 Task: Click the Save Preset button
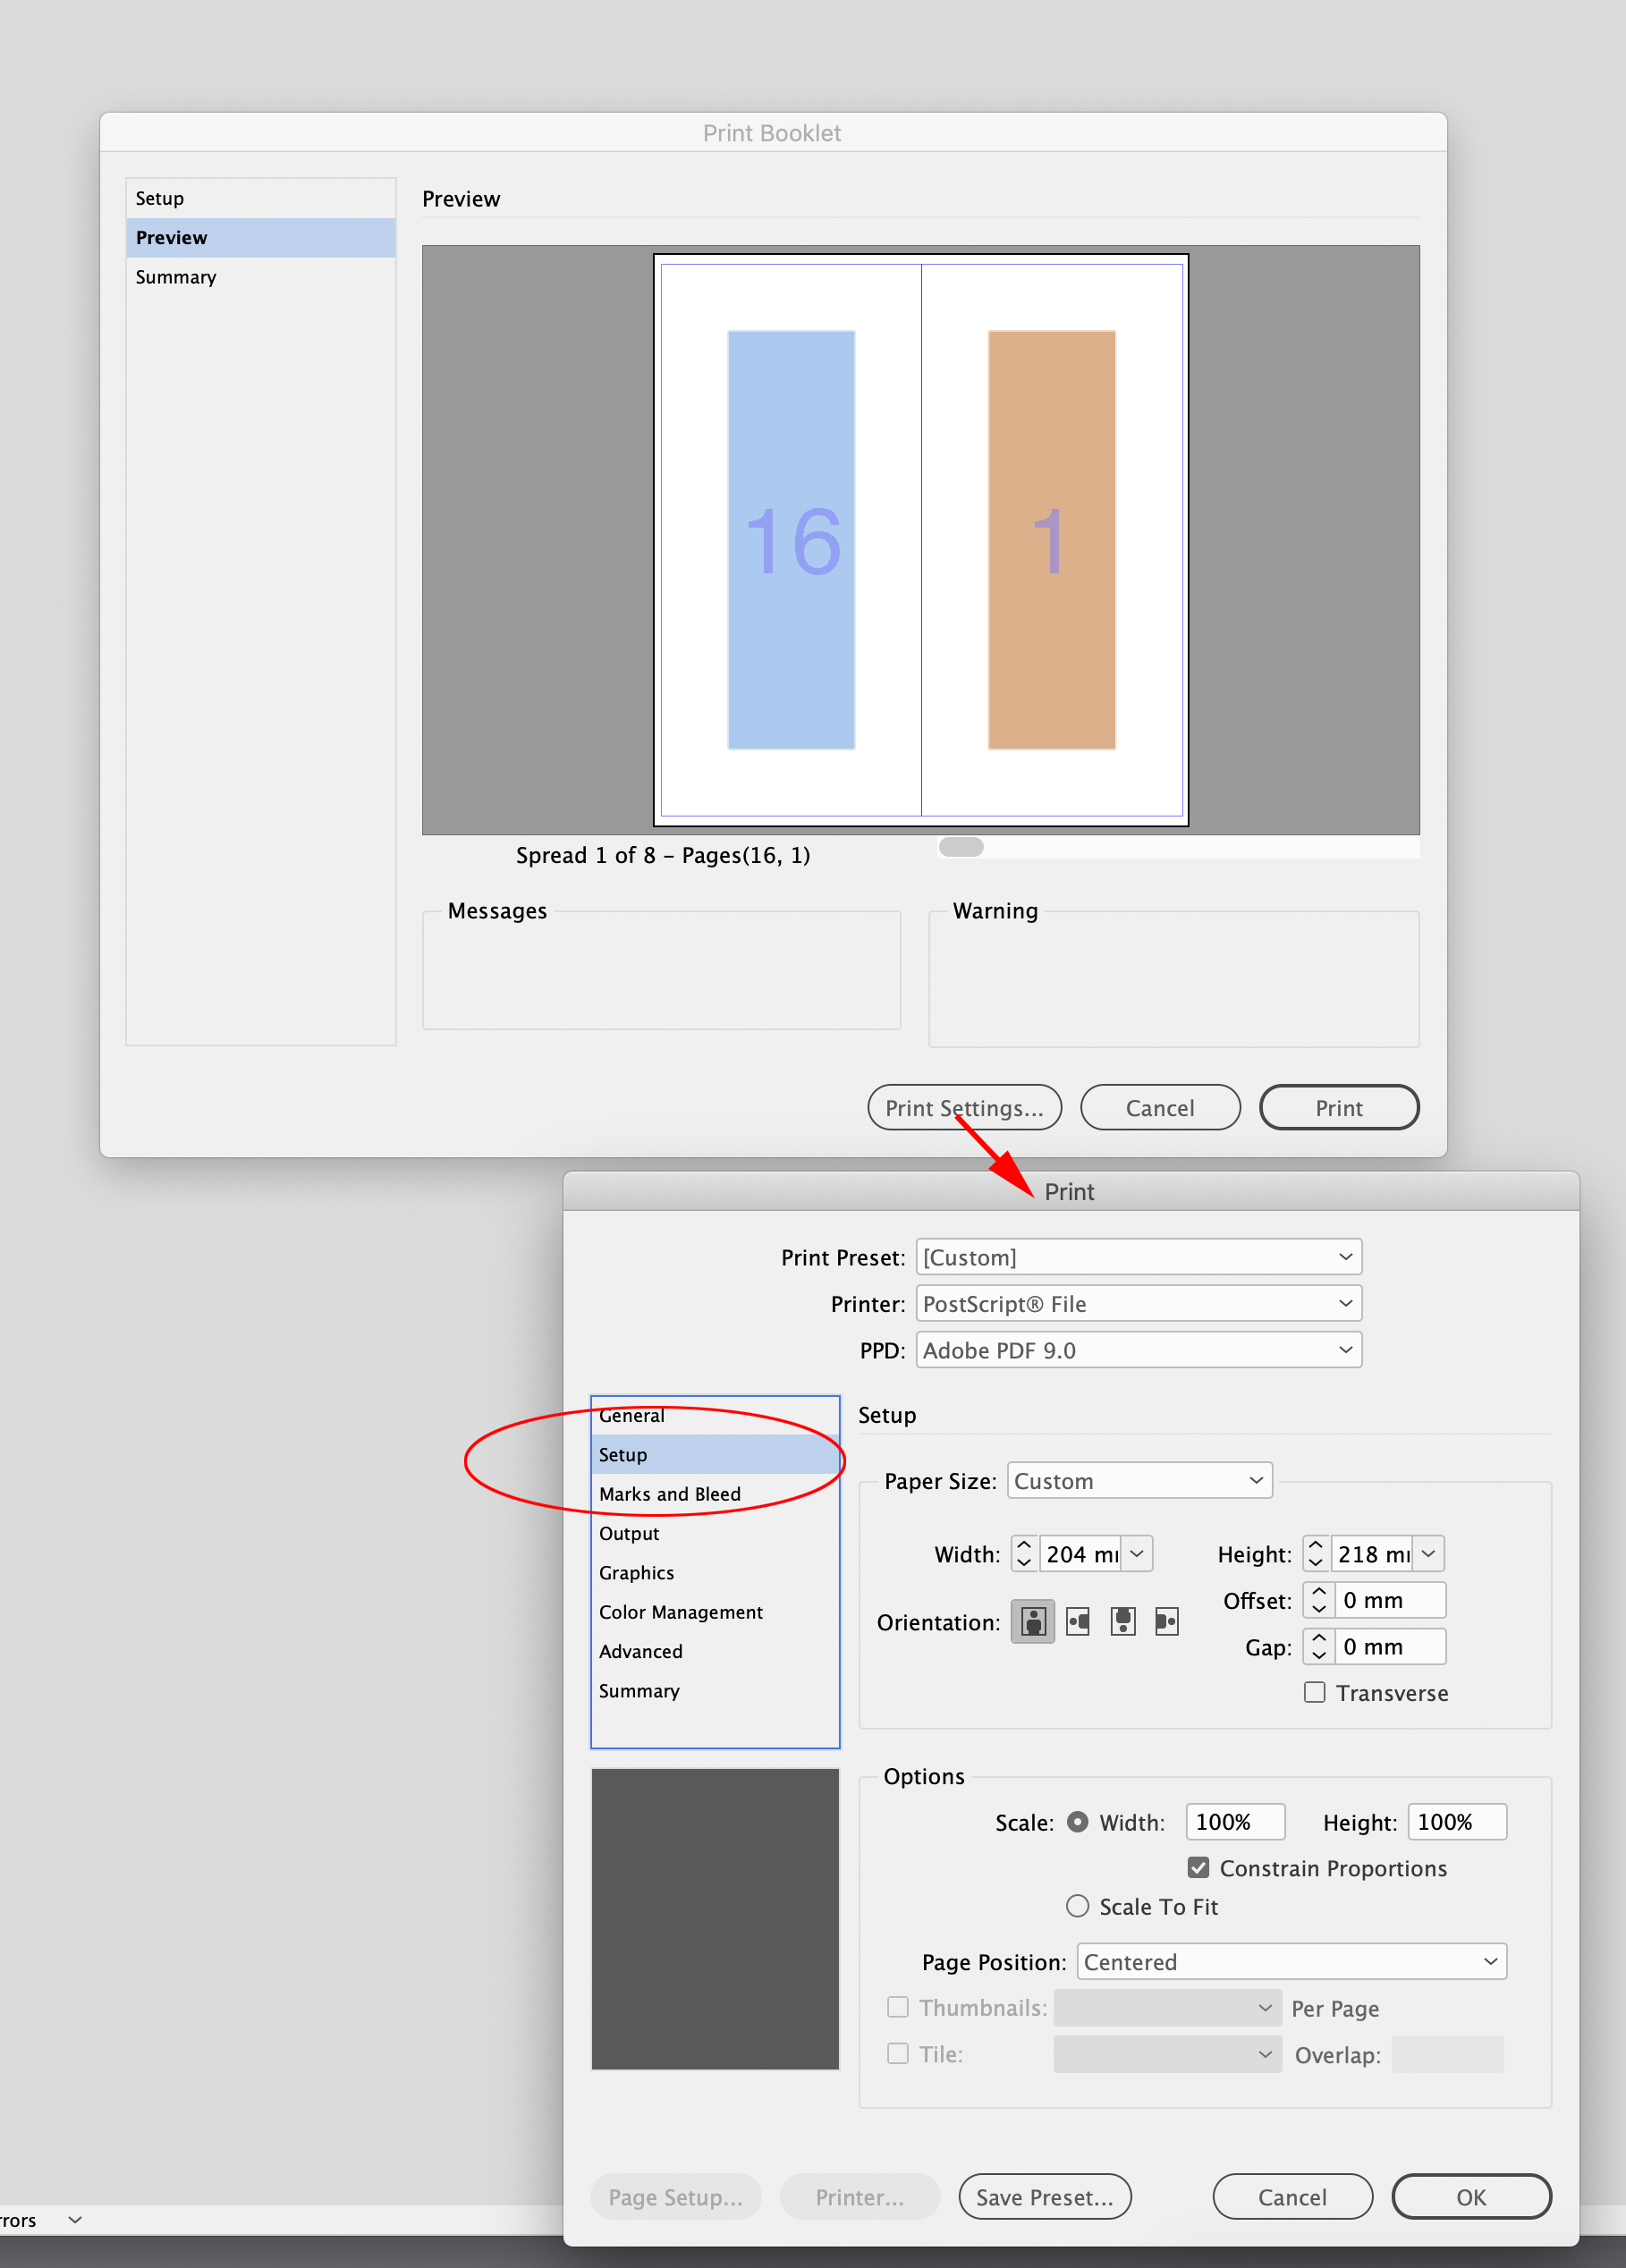(1044, 2196)
